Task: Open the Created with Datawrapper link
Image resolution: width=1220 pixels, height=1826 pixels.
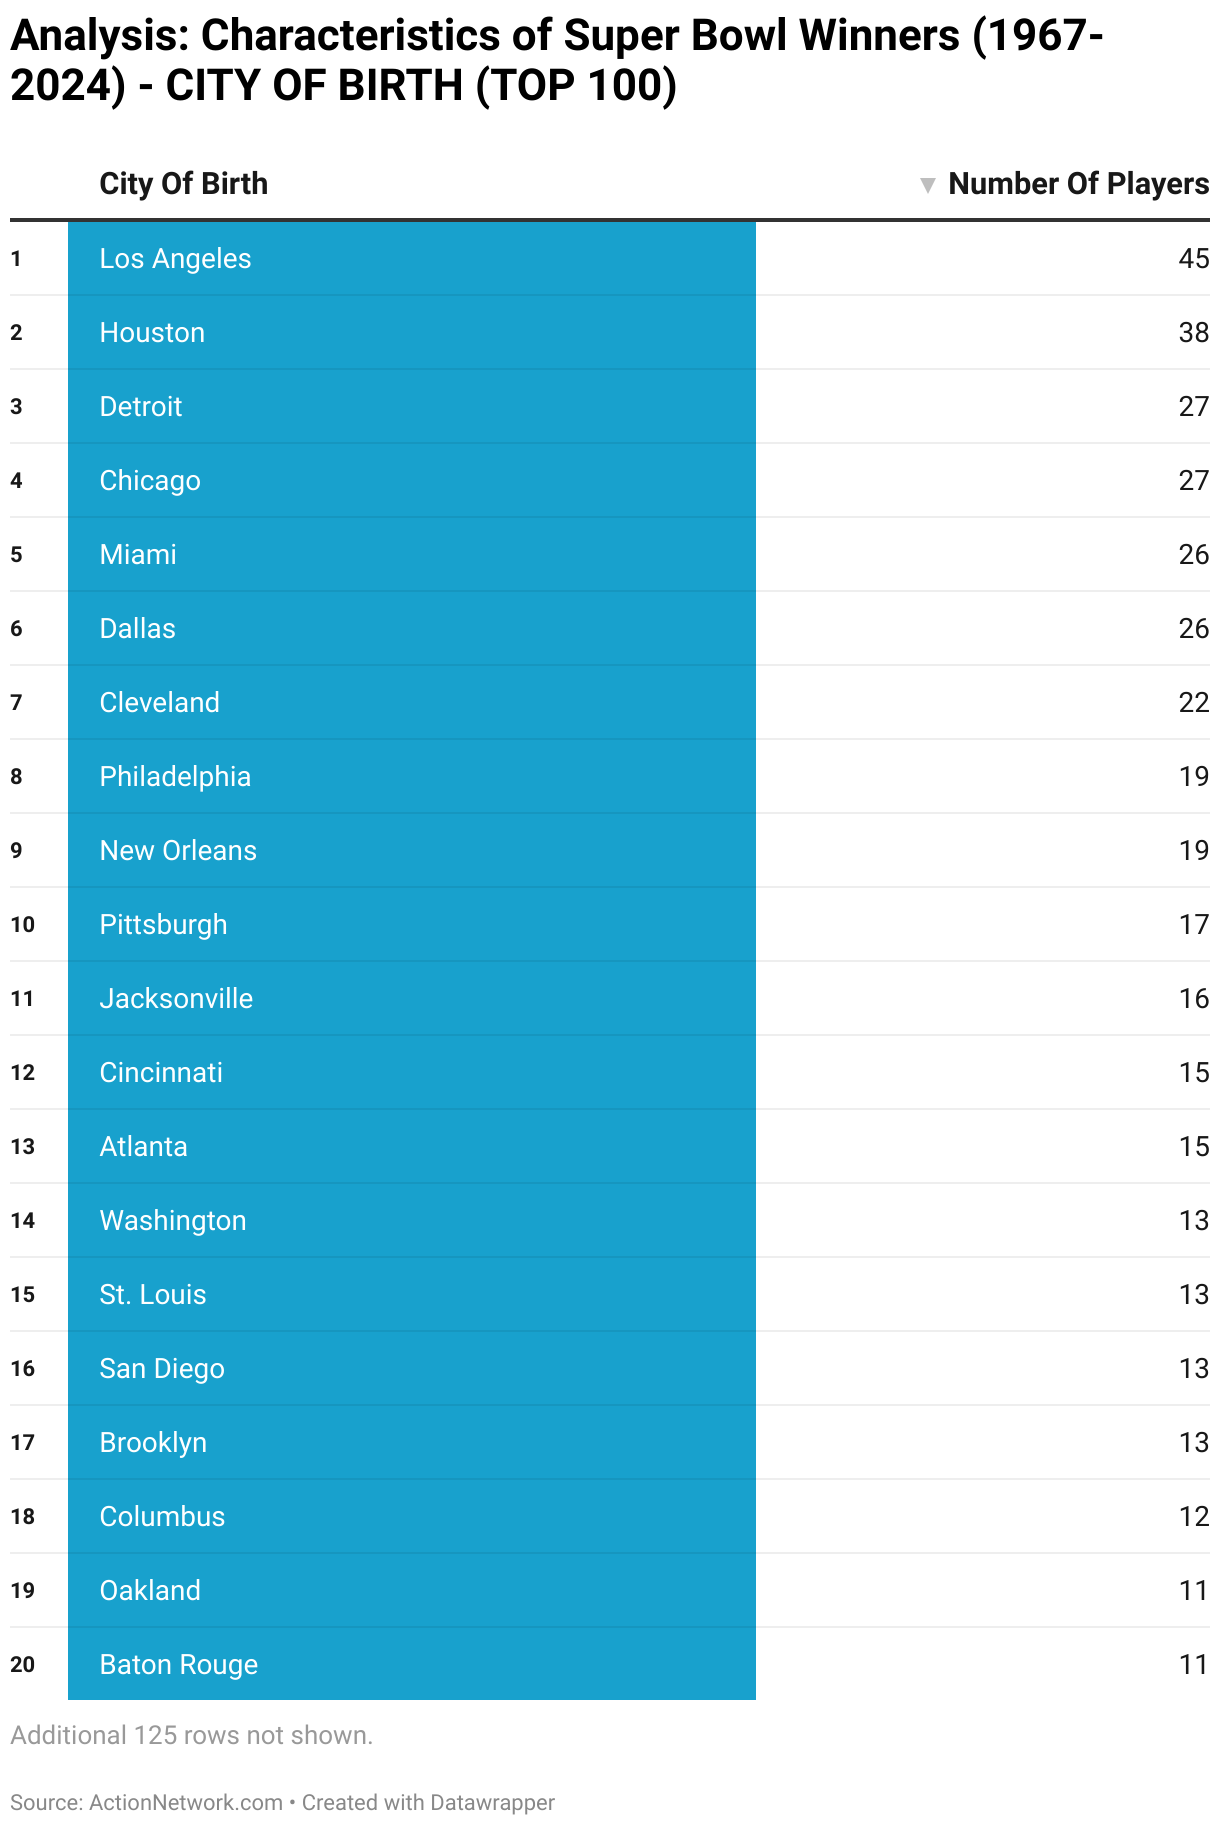Action: pyautogui.click(x=428, y=1802)
